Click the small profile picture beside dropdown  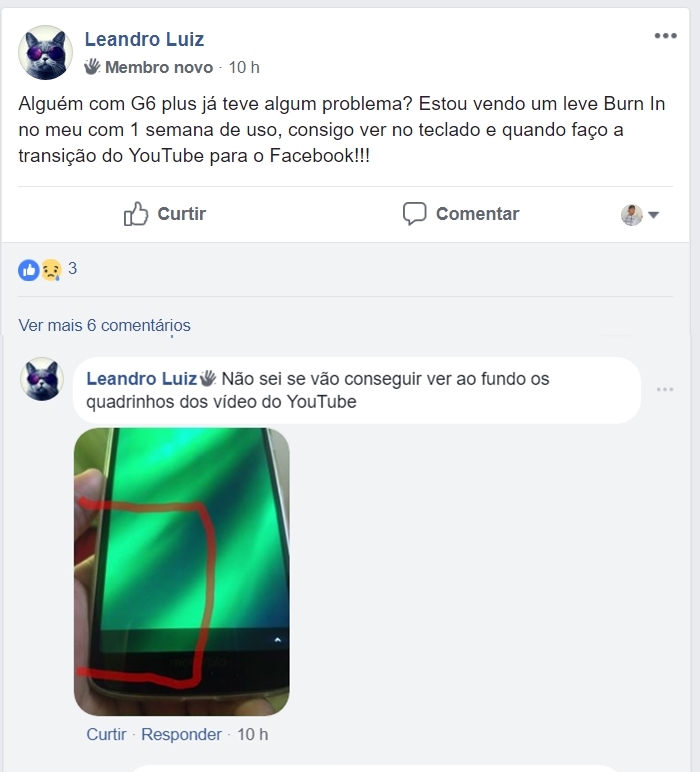pos(632,215)
